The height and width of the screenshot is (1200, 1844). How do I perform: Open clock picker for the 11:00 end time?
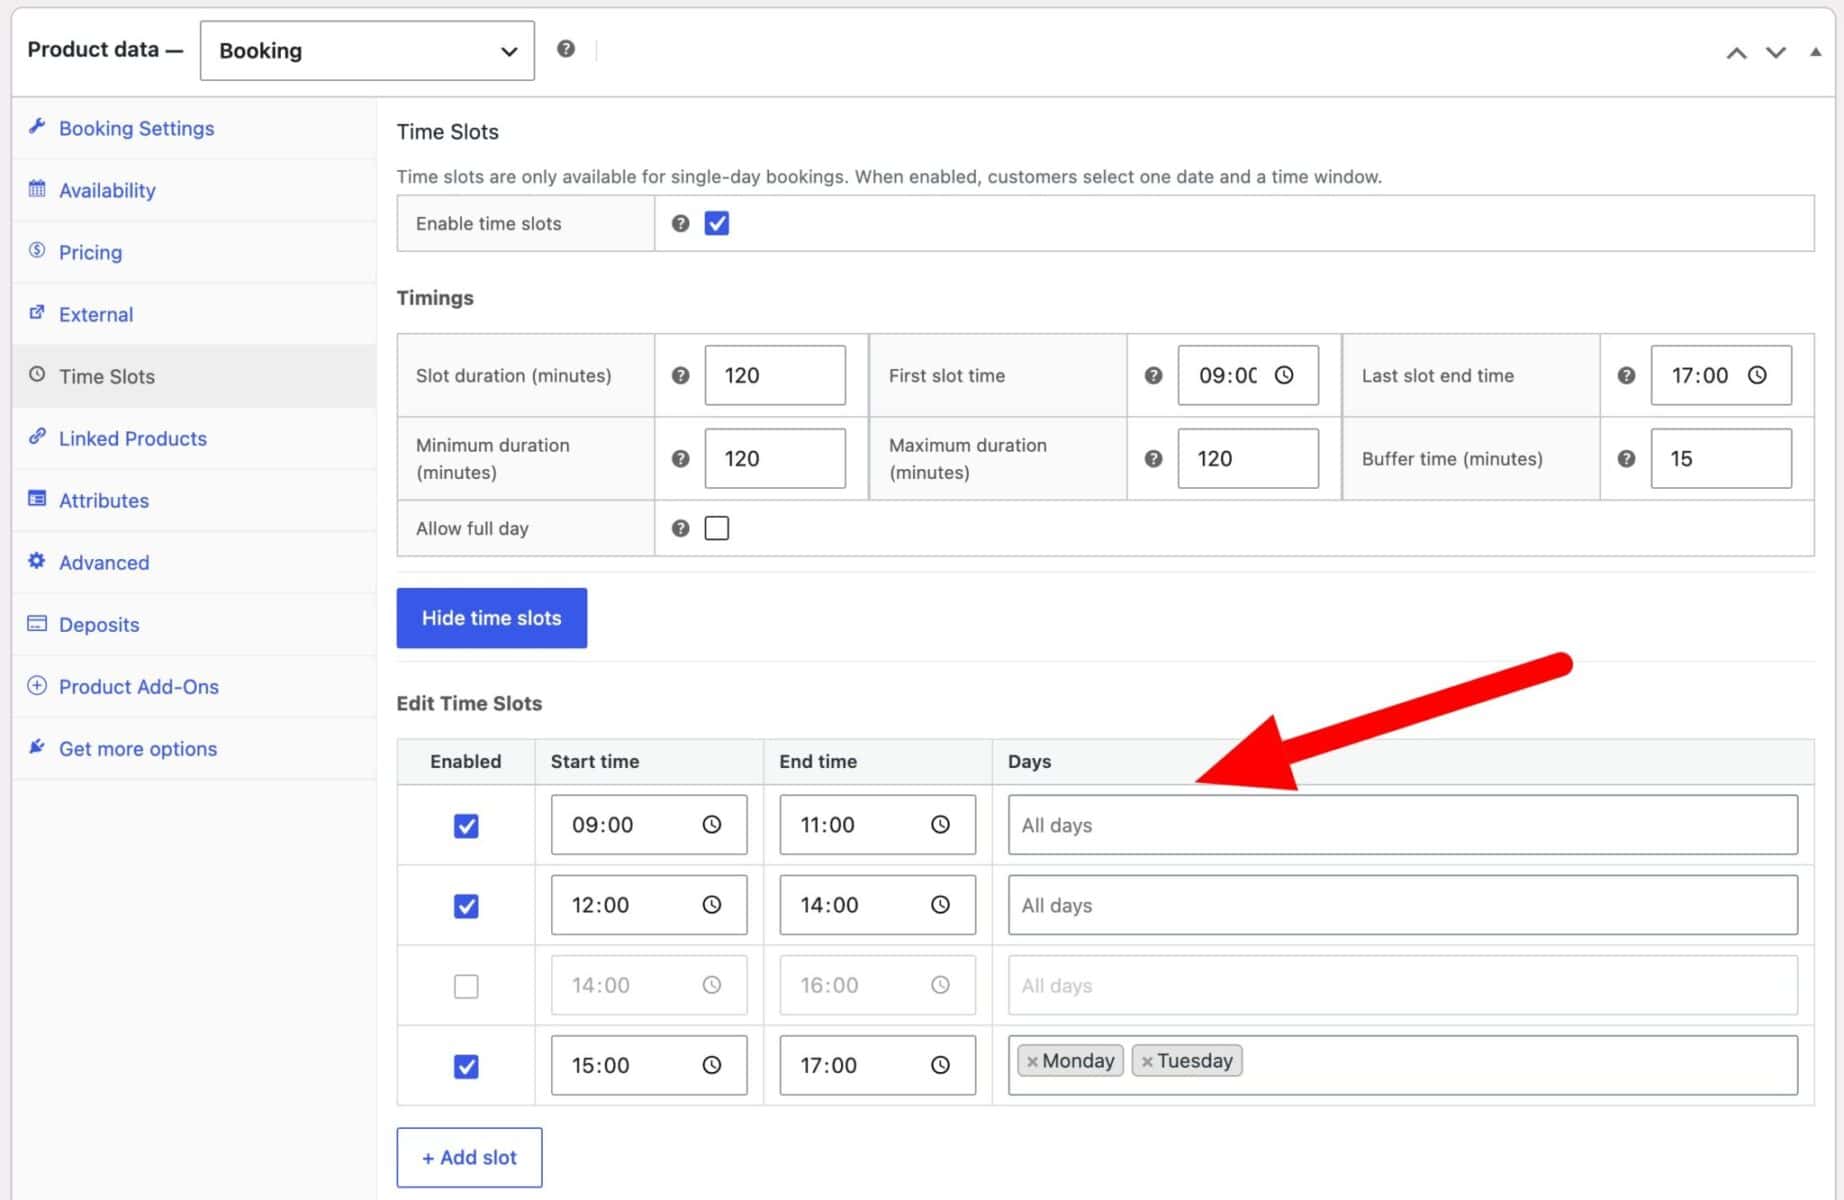[941, 825]
